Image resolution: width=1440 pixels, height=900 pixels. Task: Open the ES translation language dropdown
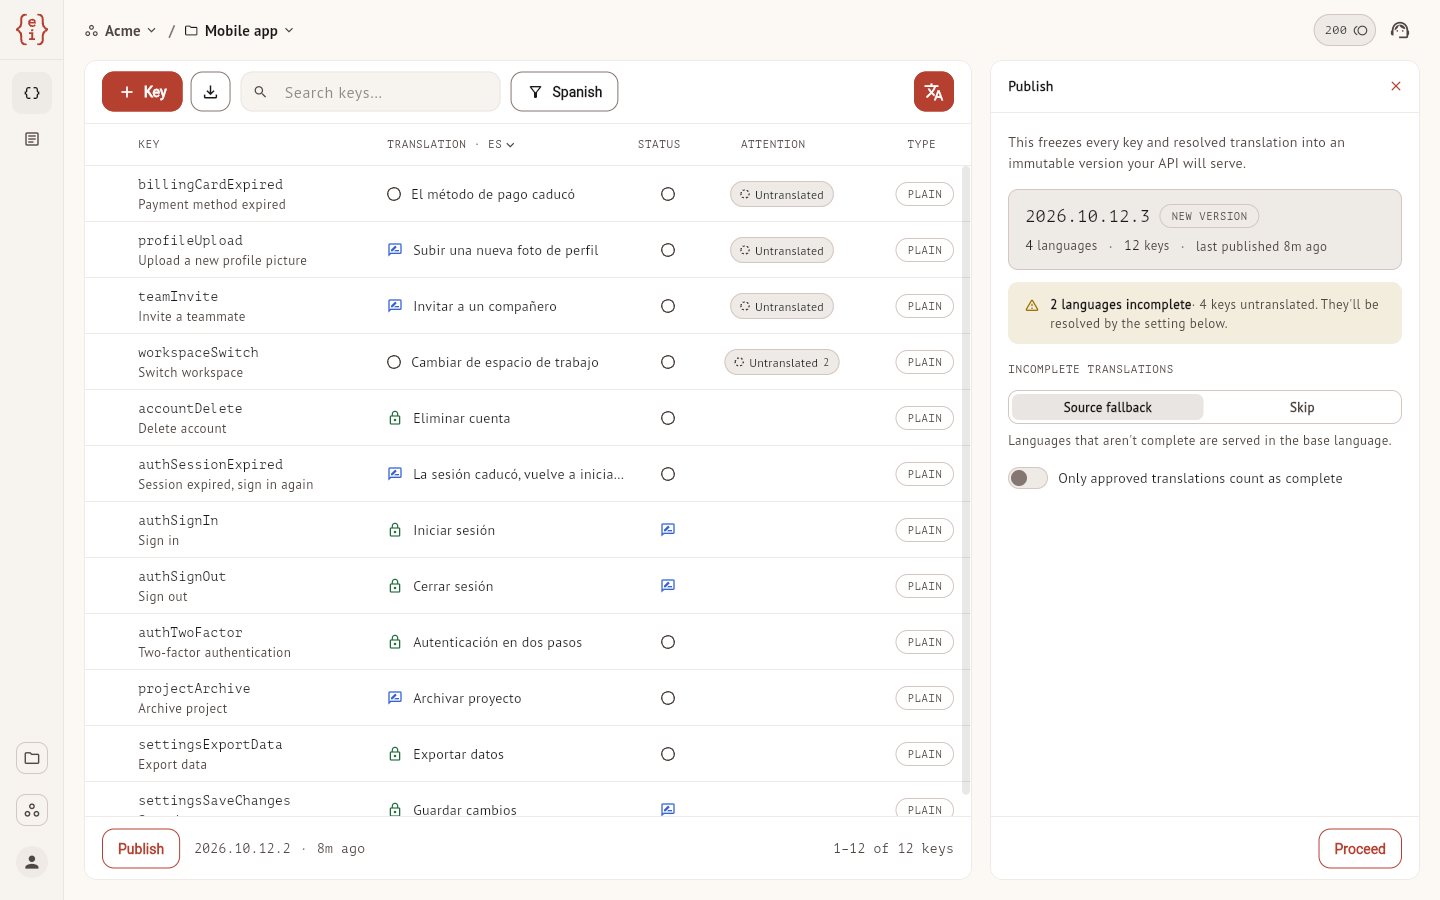(501, 144)
